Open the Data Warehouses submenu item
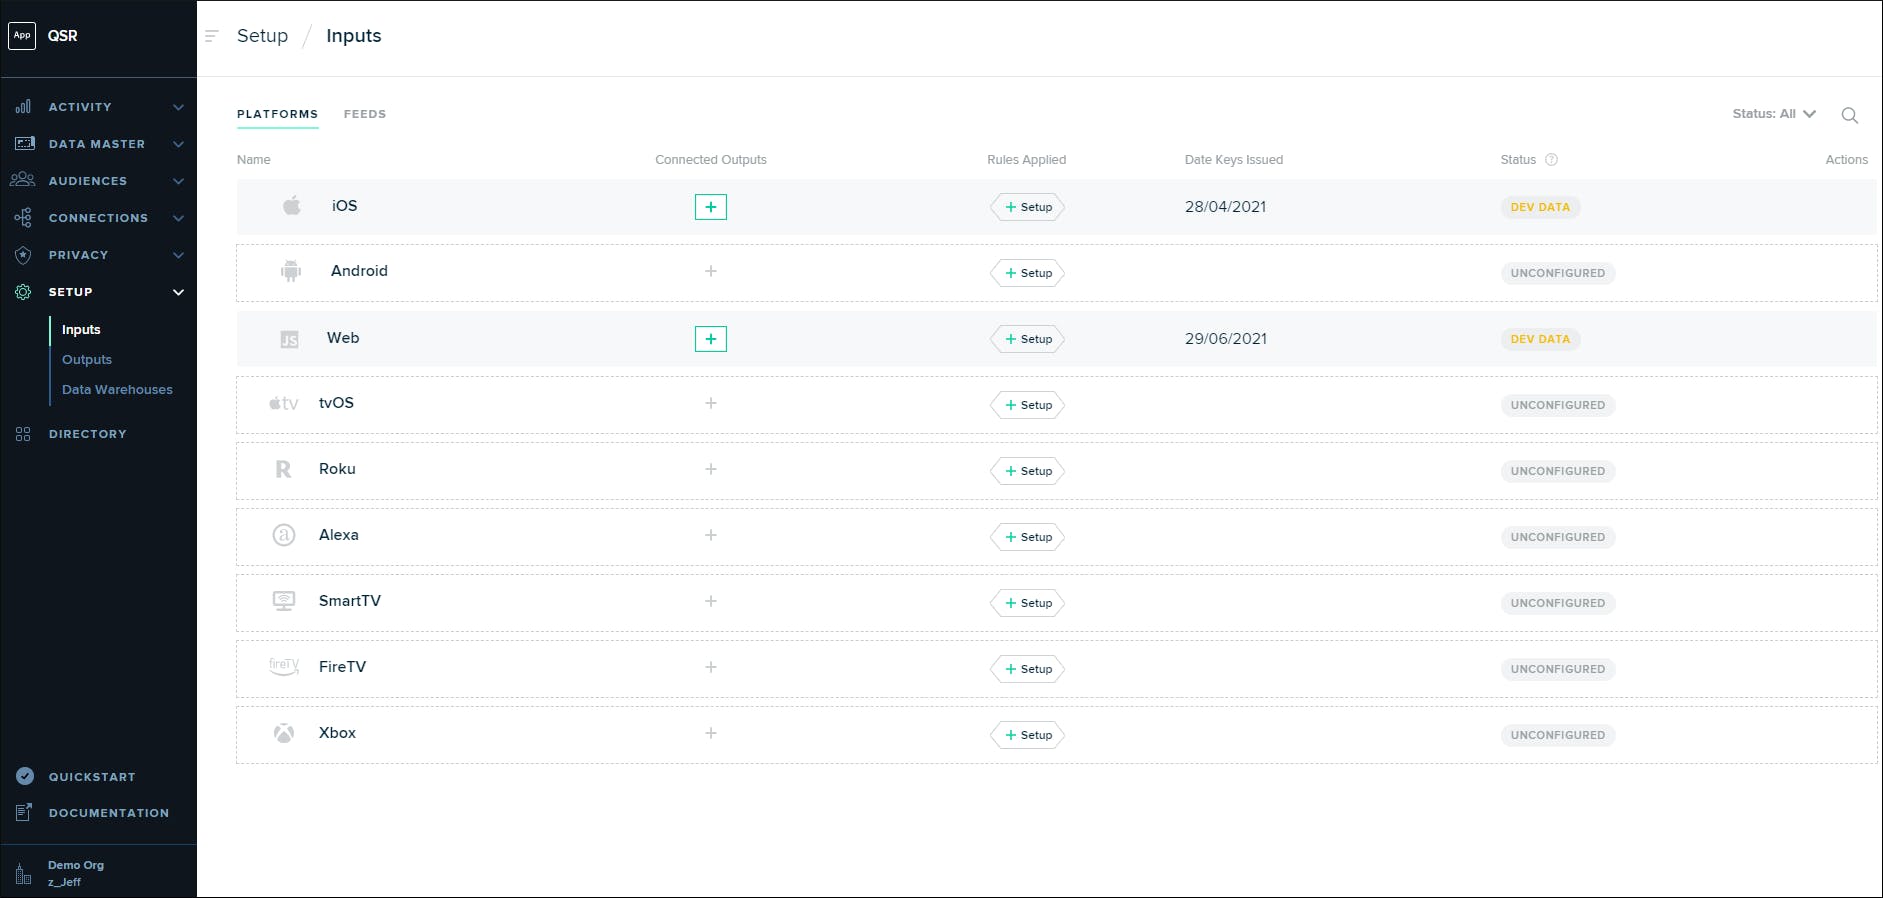1883x898 pixels. tap(117, 390)
